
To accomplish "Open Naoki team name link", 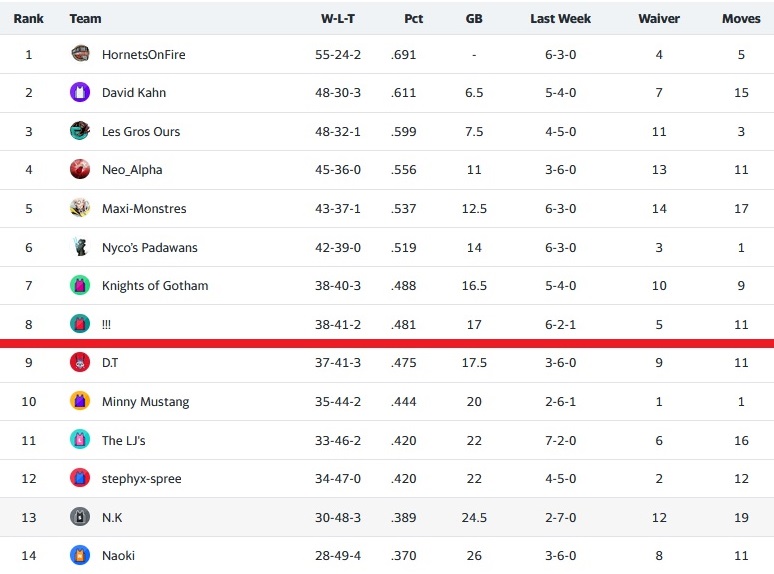I will [118, 556].
